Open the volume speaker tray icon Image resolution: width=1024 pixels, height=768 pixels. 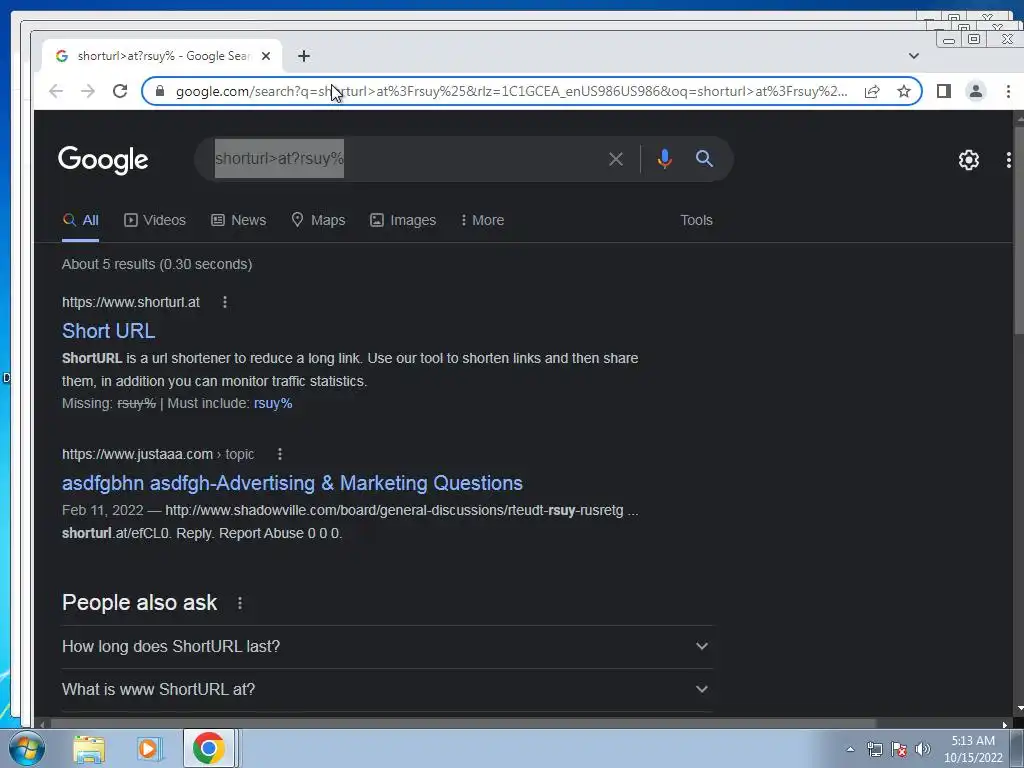(x=923, y=749)
